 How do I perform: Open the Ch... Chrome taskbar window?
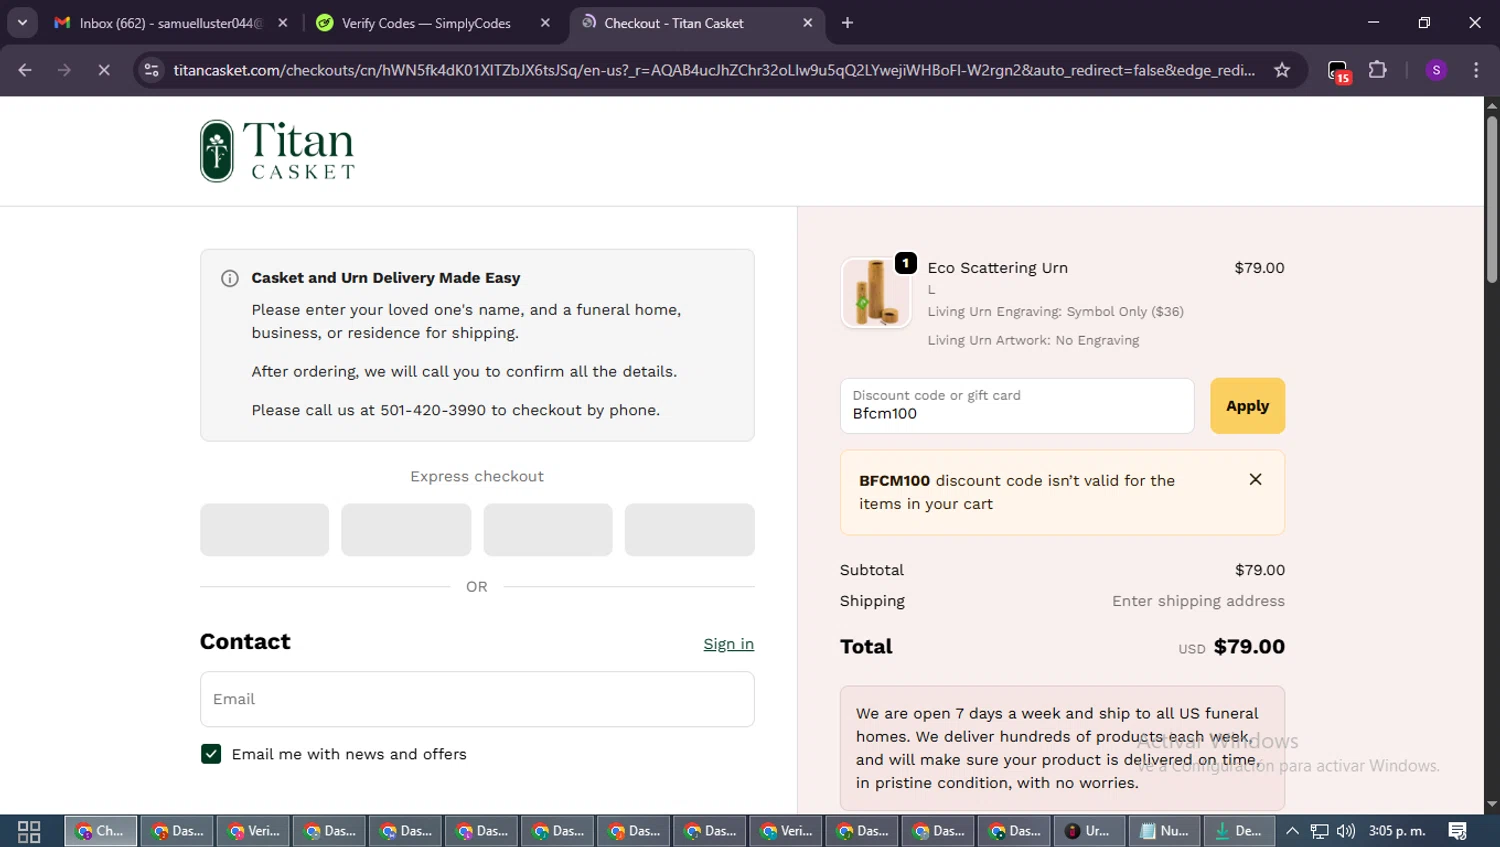coord(101,831)
